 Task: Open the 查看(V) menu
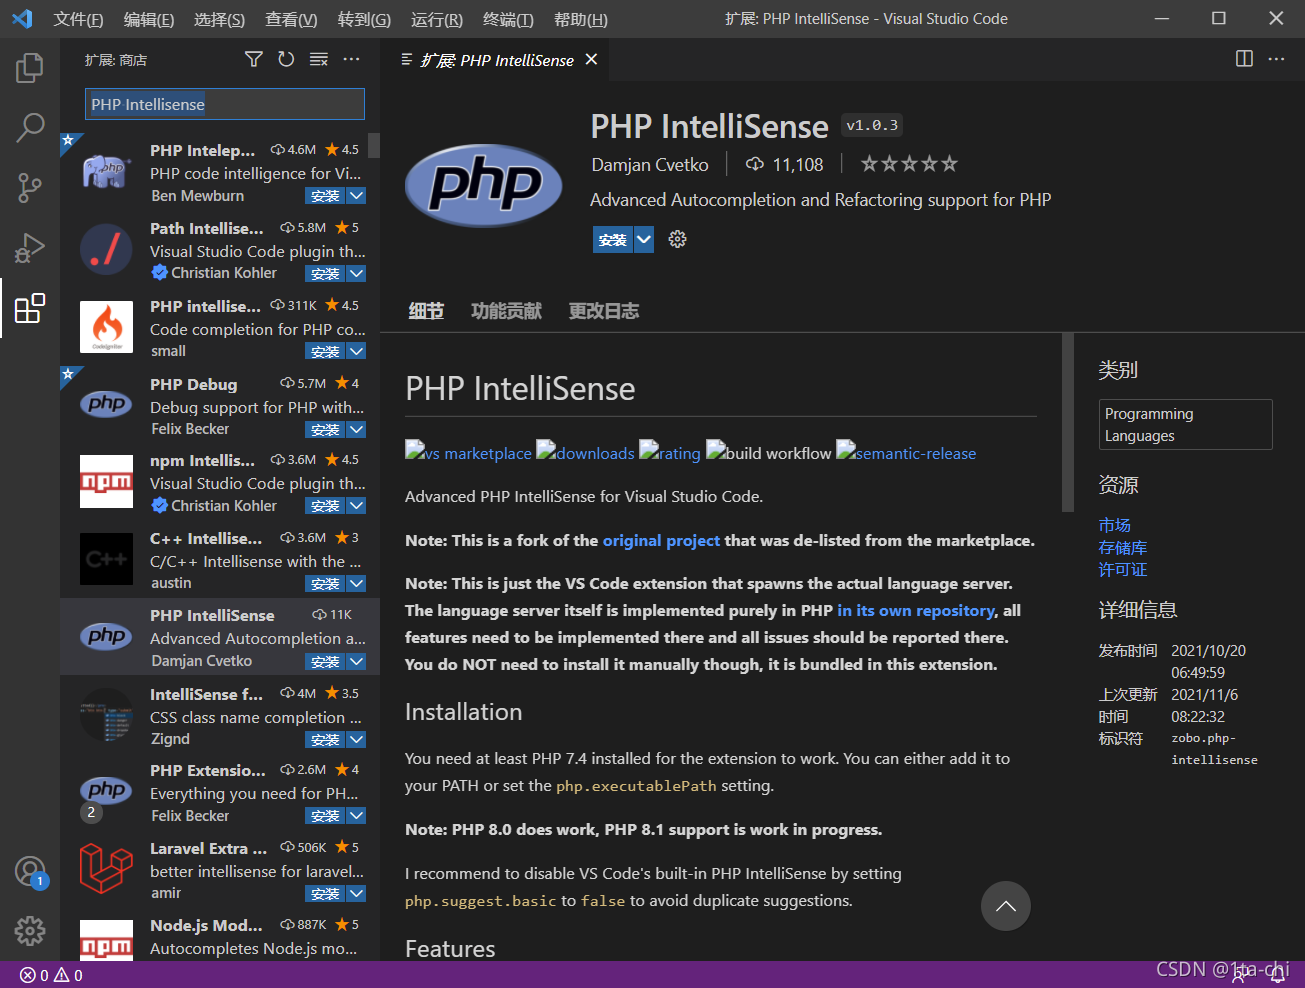click(291, 19)
